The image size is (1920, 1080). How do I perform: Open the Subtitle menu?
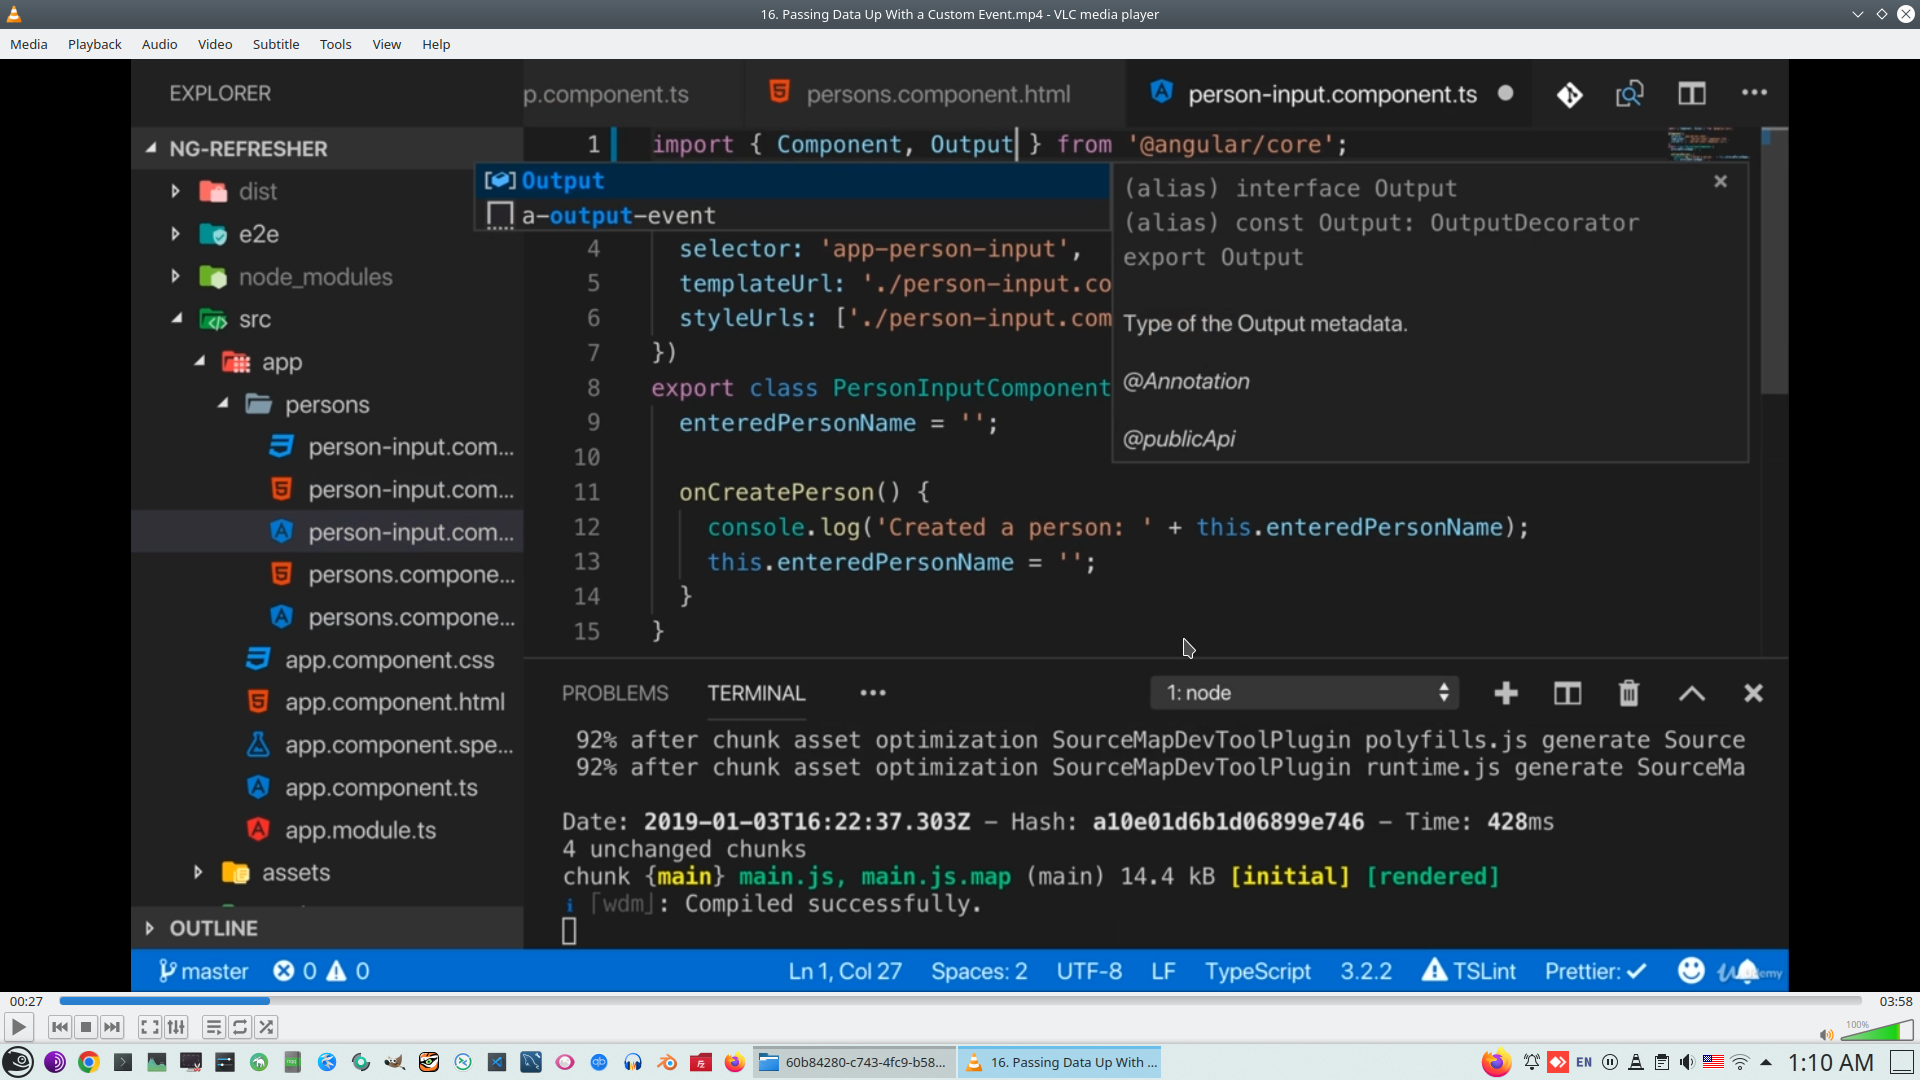coord(275,44)
